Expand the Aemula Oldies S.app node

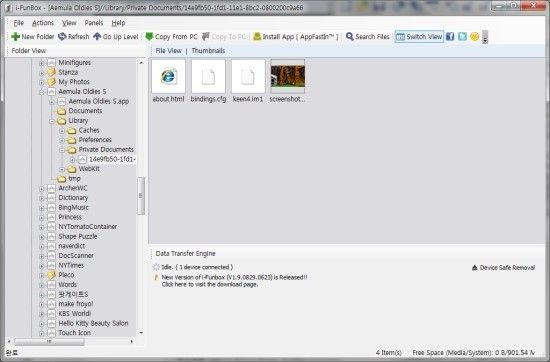[52, 102]
